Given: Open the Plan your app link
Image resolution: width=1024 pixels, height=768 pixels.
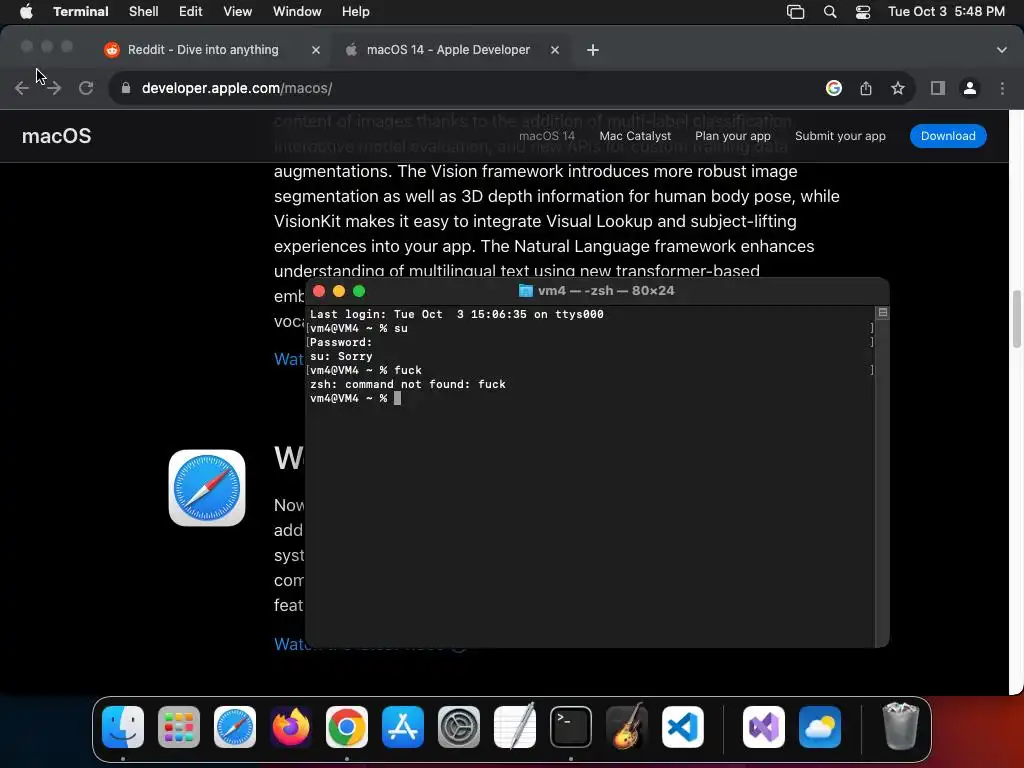Looking at the screenshot, I should (x=733, y=136).
